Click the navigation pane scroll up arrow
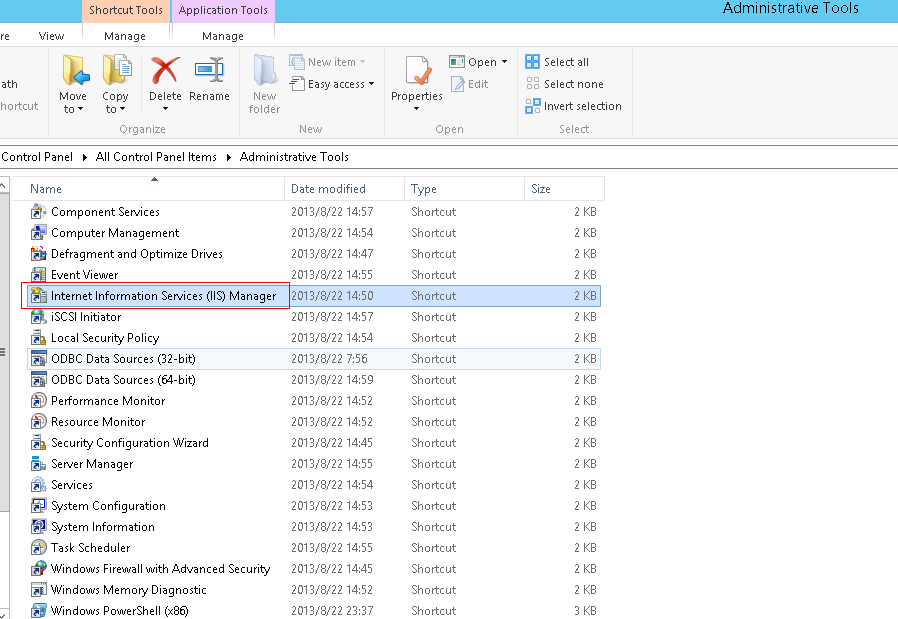 tap(3, 186)
